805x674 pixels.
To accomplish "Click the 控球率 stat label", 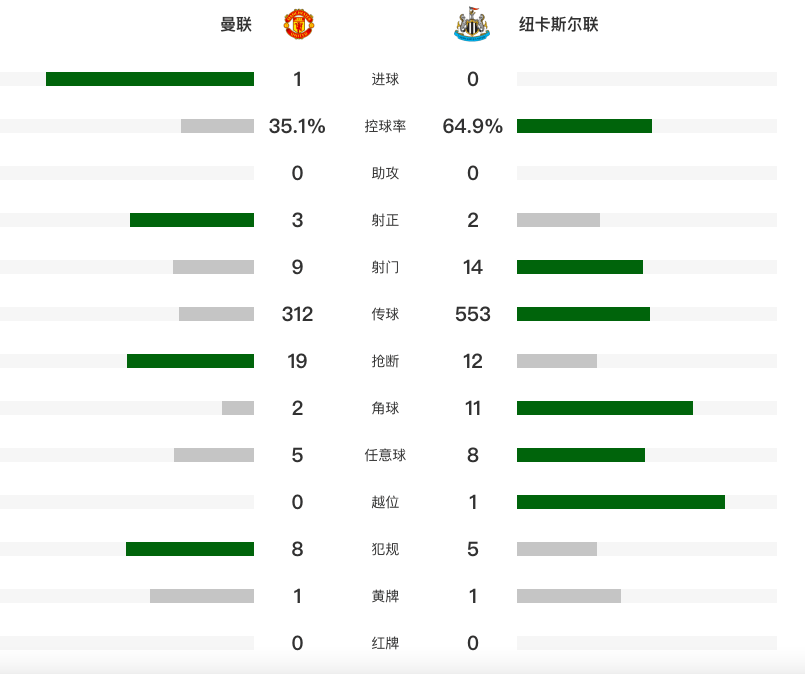I will click(x=385, y=127).
